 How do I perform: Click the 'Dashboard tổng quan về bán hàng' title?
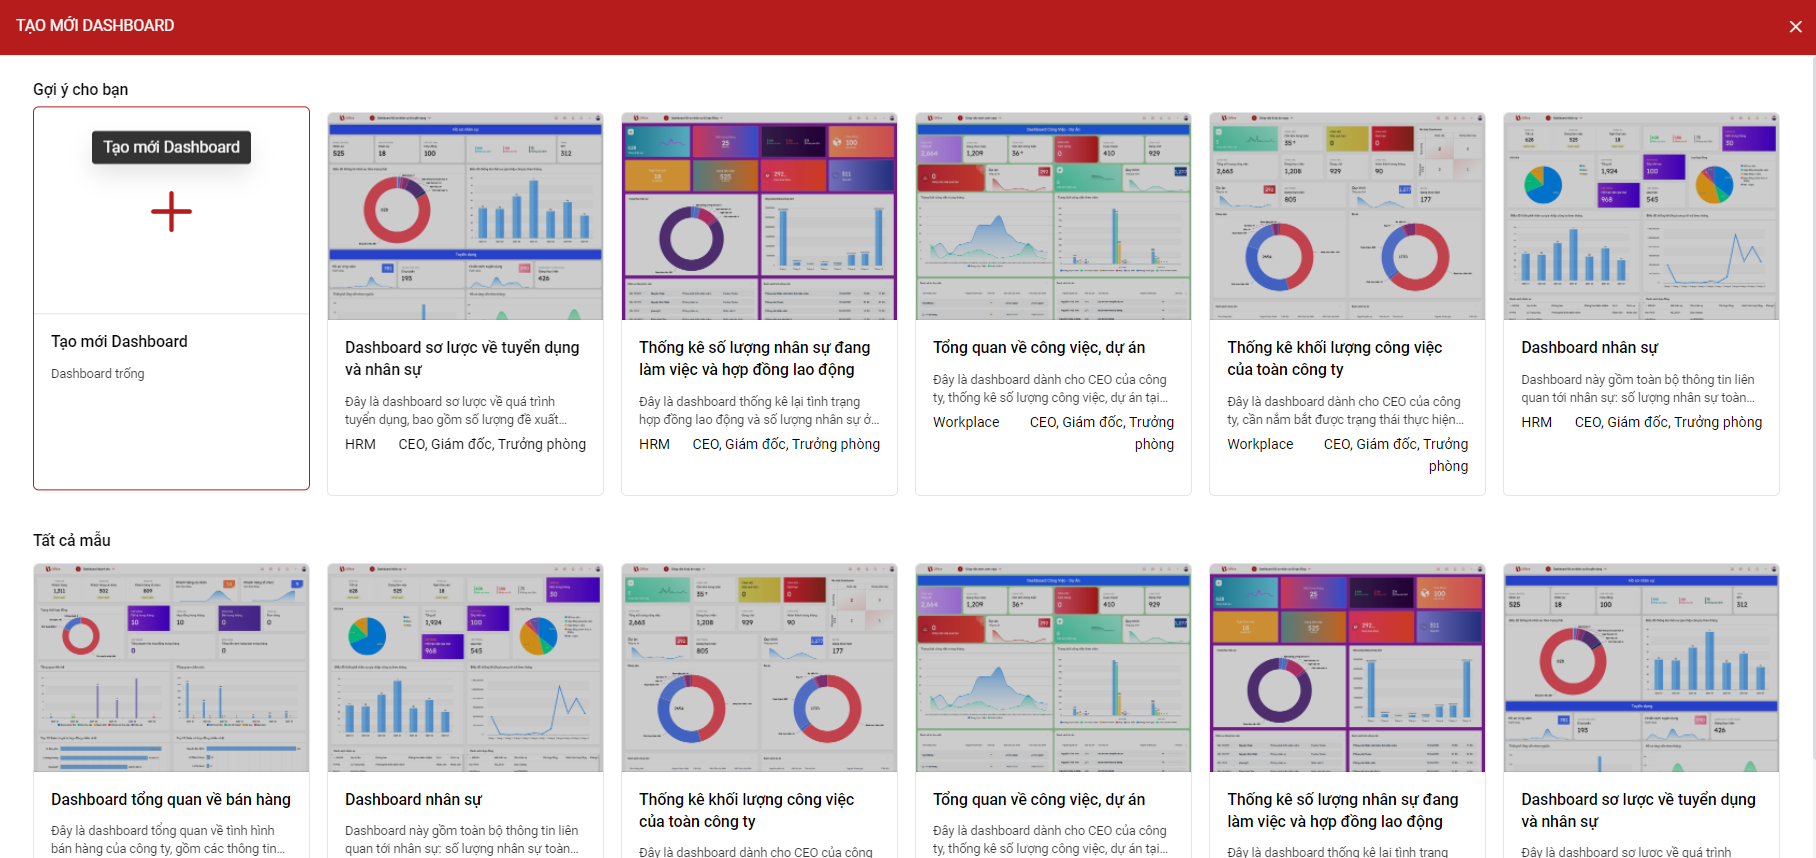[171, 800]
